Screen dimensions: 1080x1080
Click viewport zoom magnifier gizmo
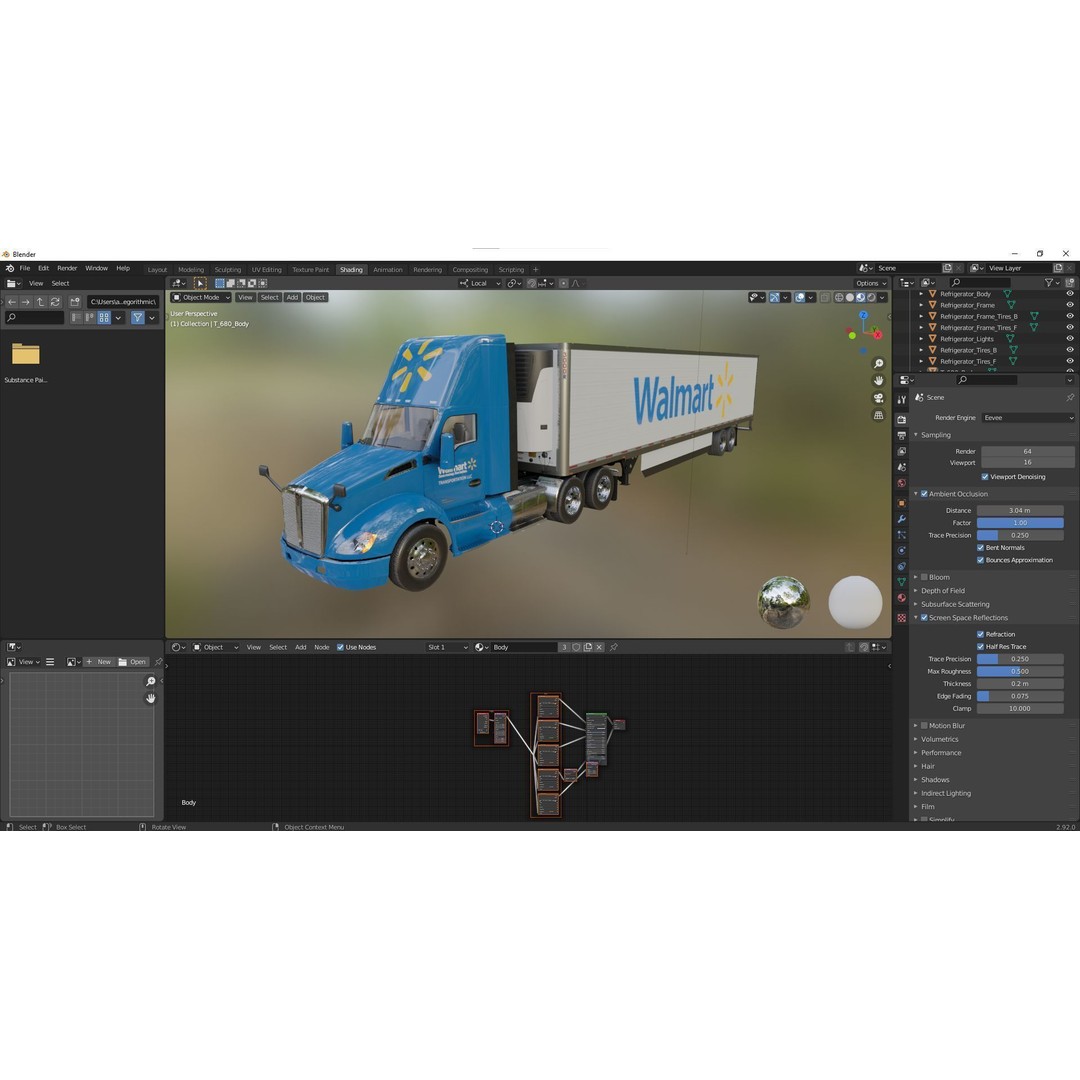pos(878,364)
